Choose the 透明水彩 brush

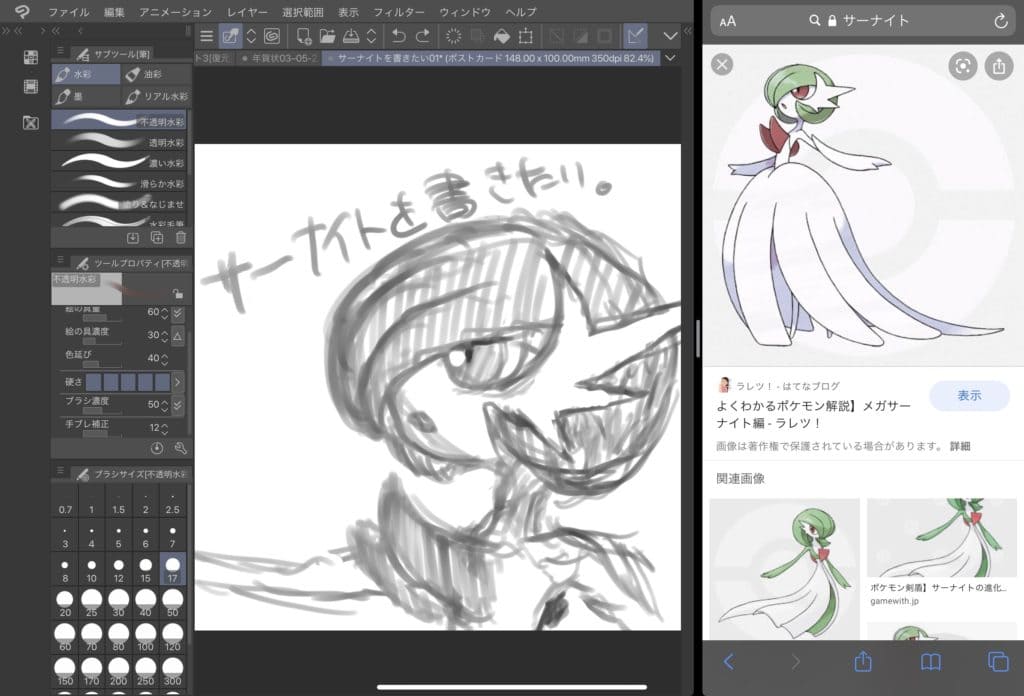click(x=121, y=141)
